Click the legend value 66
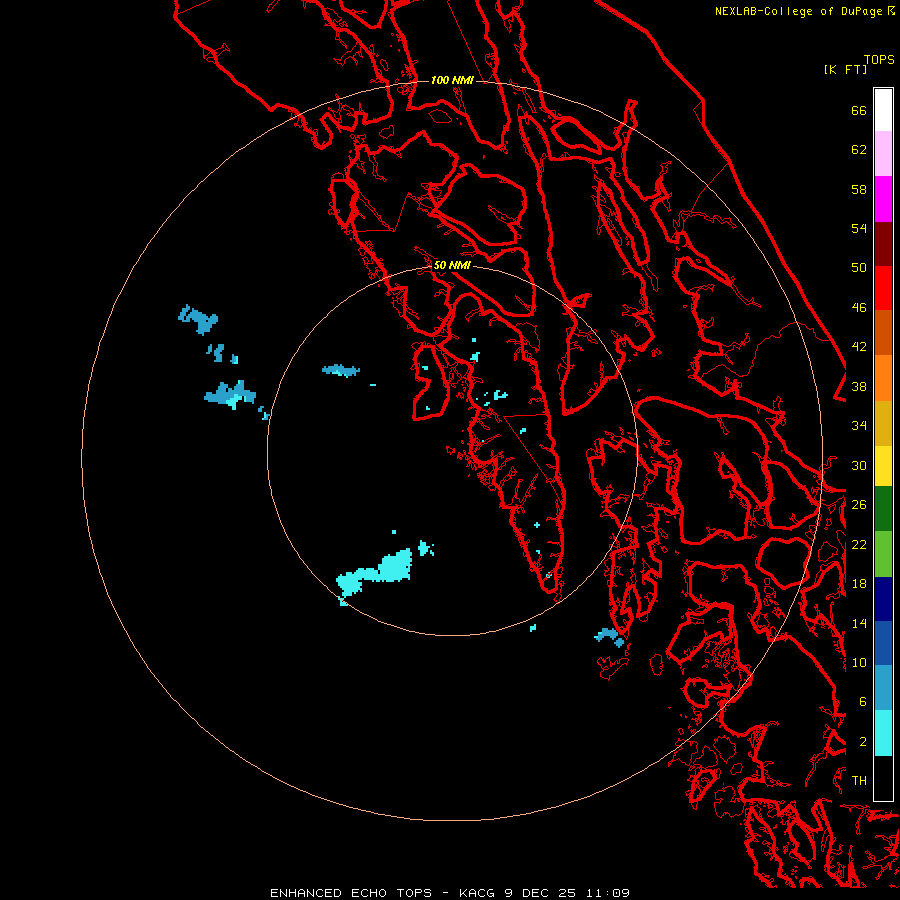Screen dimensions: 900x900 (859, 110)
